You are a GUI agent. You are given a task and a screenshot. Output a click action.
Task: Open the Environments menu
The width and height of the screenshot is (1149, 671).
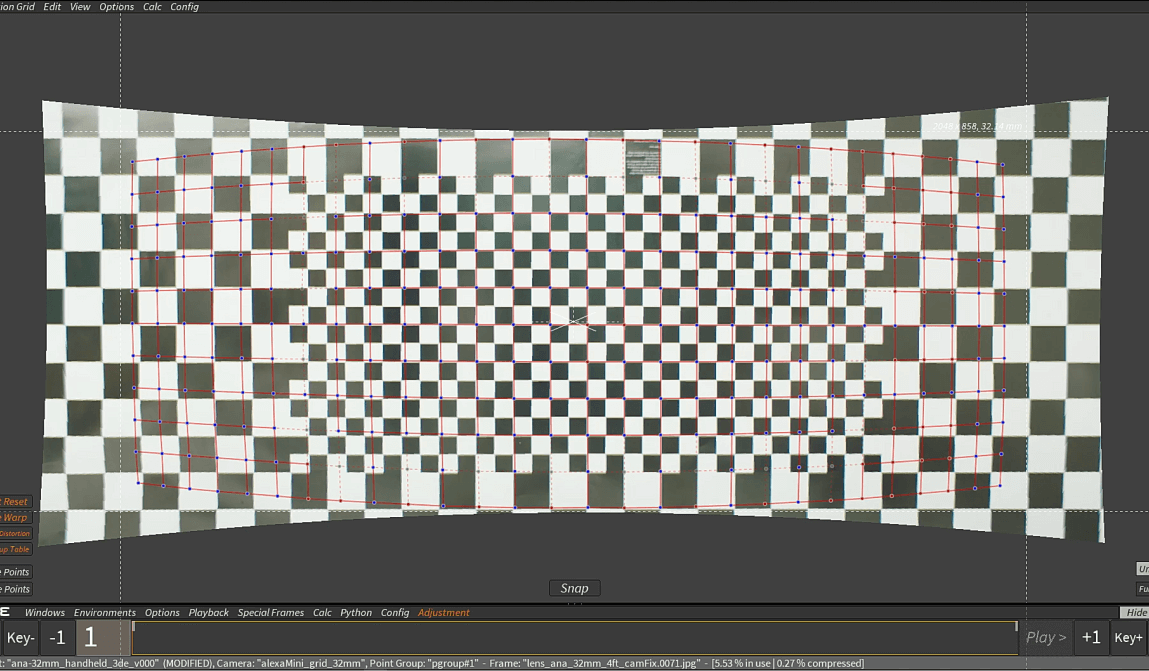[105, 612]
